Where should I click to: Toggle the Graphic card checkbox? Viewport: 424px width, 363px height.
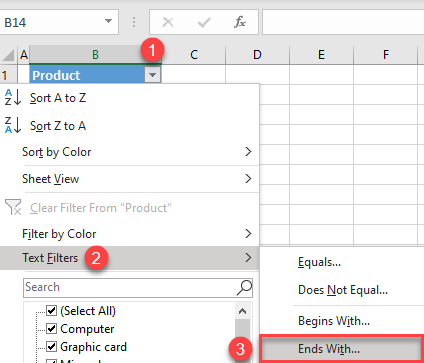coord(51,347)
